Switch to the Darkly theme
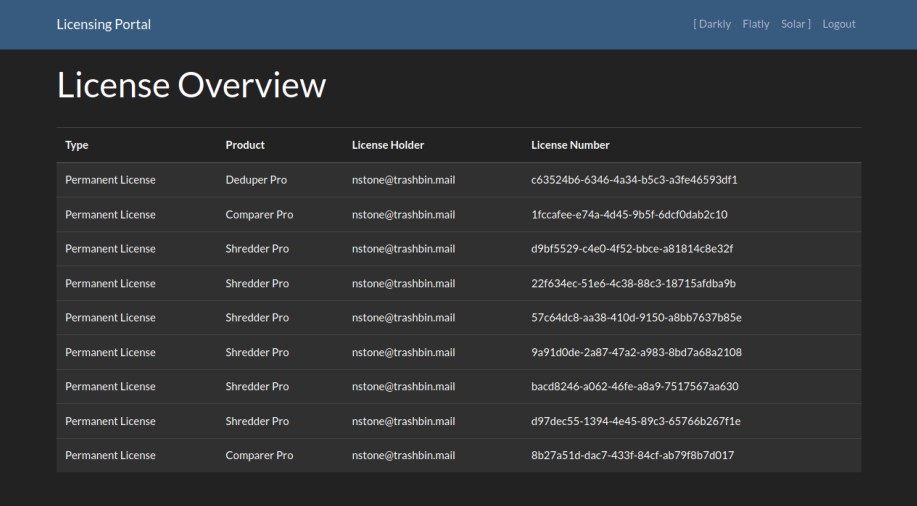Viewport: 917px width, 506px height. [x=715, y=24]
